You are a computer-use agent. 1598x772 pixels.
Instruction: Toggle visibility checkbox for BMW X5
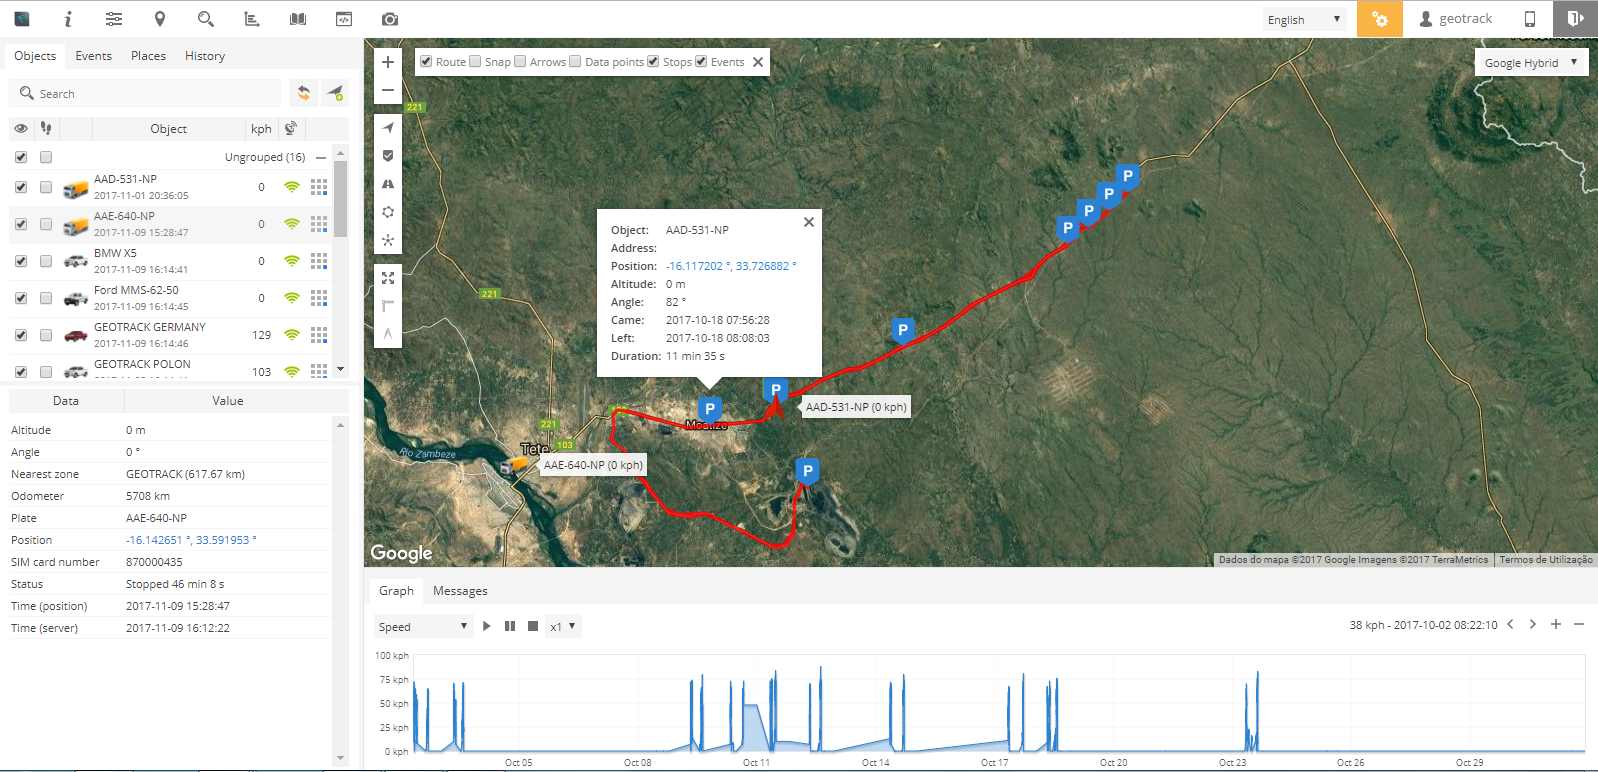coord(21,261)
